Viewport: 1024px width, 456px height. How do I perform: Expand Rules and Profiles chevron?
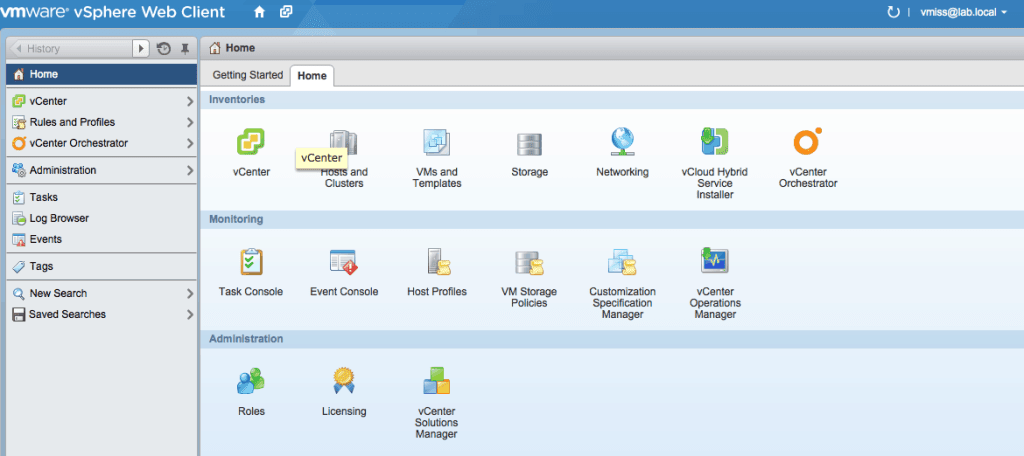coord(190,122)
